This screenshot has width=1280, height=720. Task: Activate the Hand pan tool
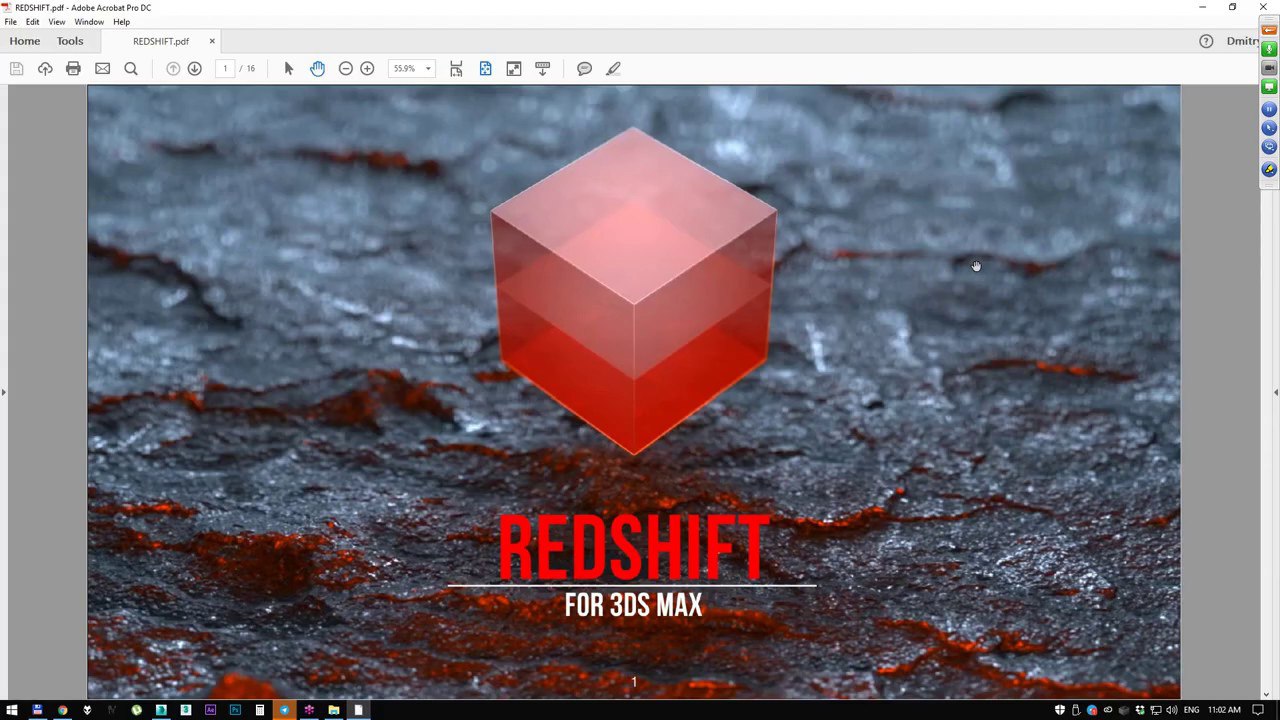[x=317, y=68]
